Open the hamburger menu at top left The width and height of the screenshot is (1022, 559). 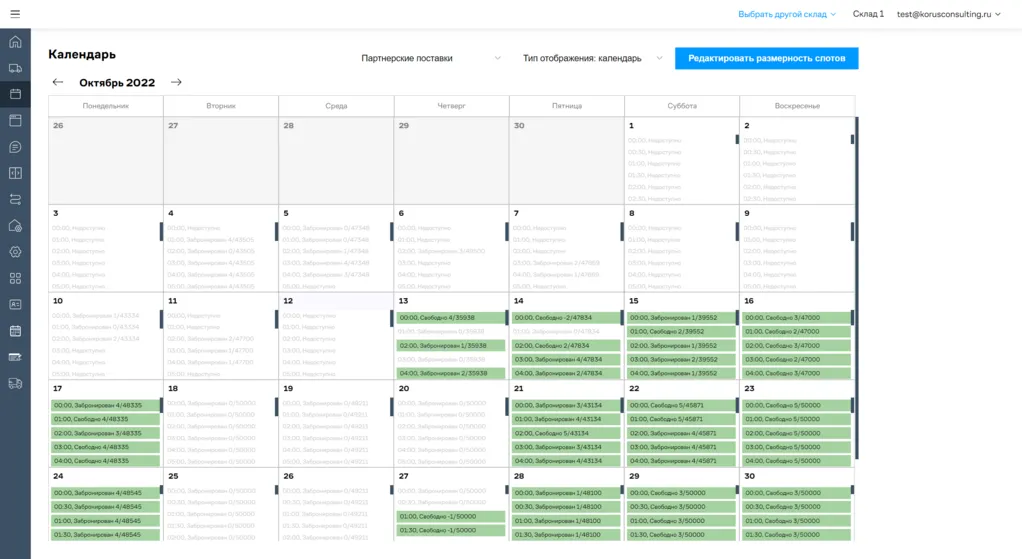14,14
